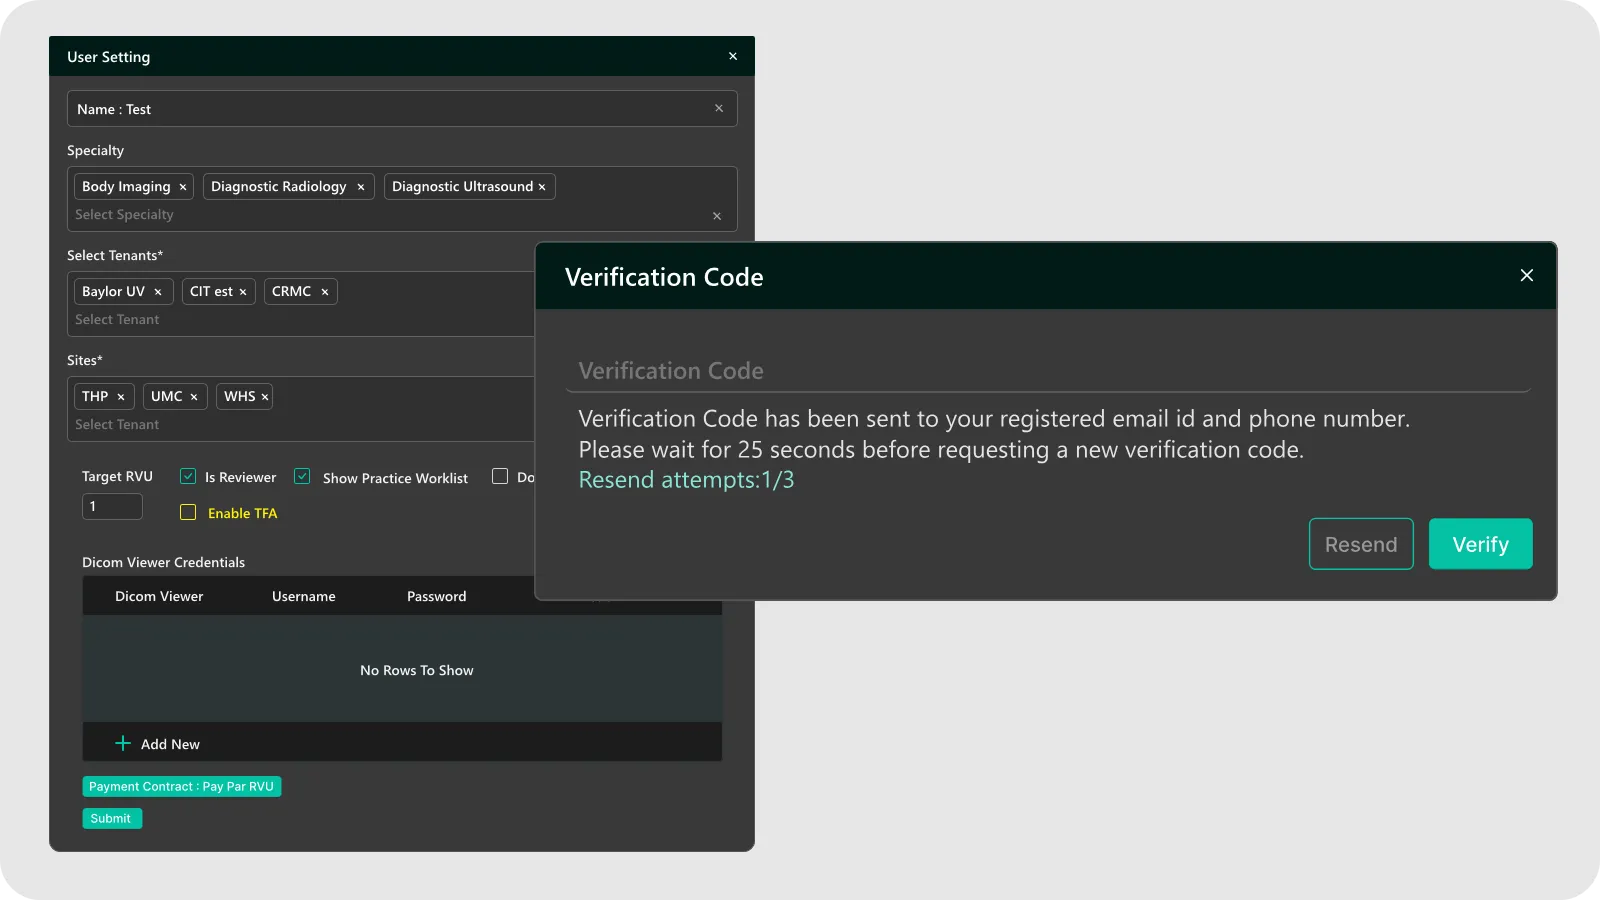Remove the UMC site tag

pos(194,397)
